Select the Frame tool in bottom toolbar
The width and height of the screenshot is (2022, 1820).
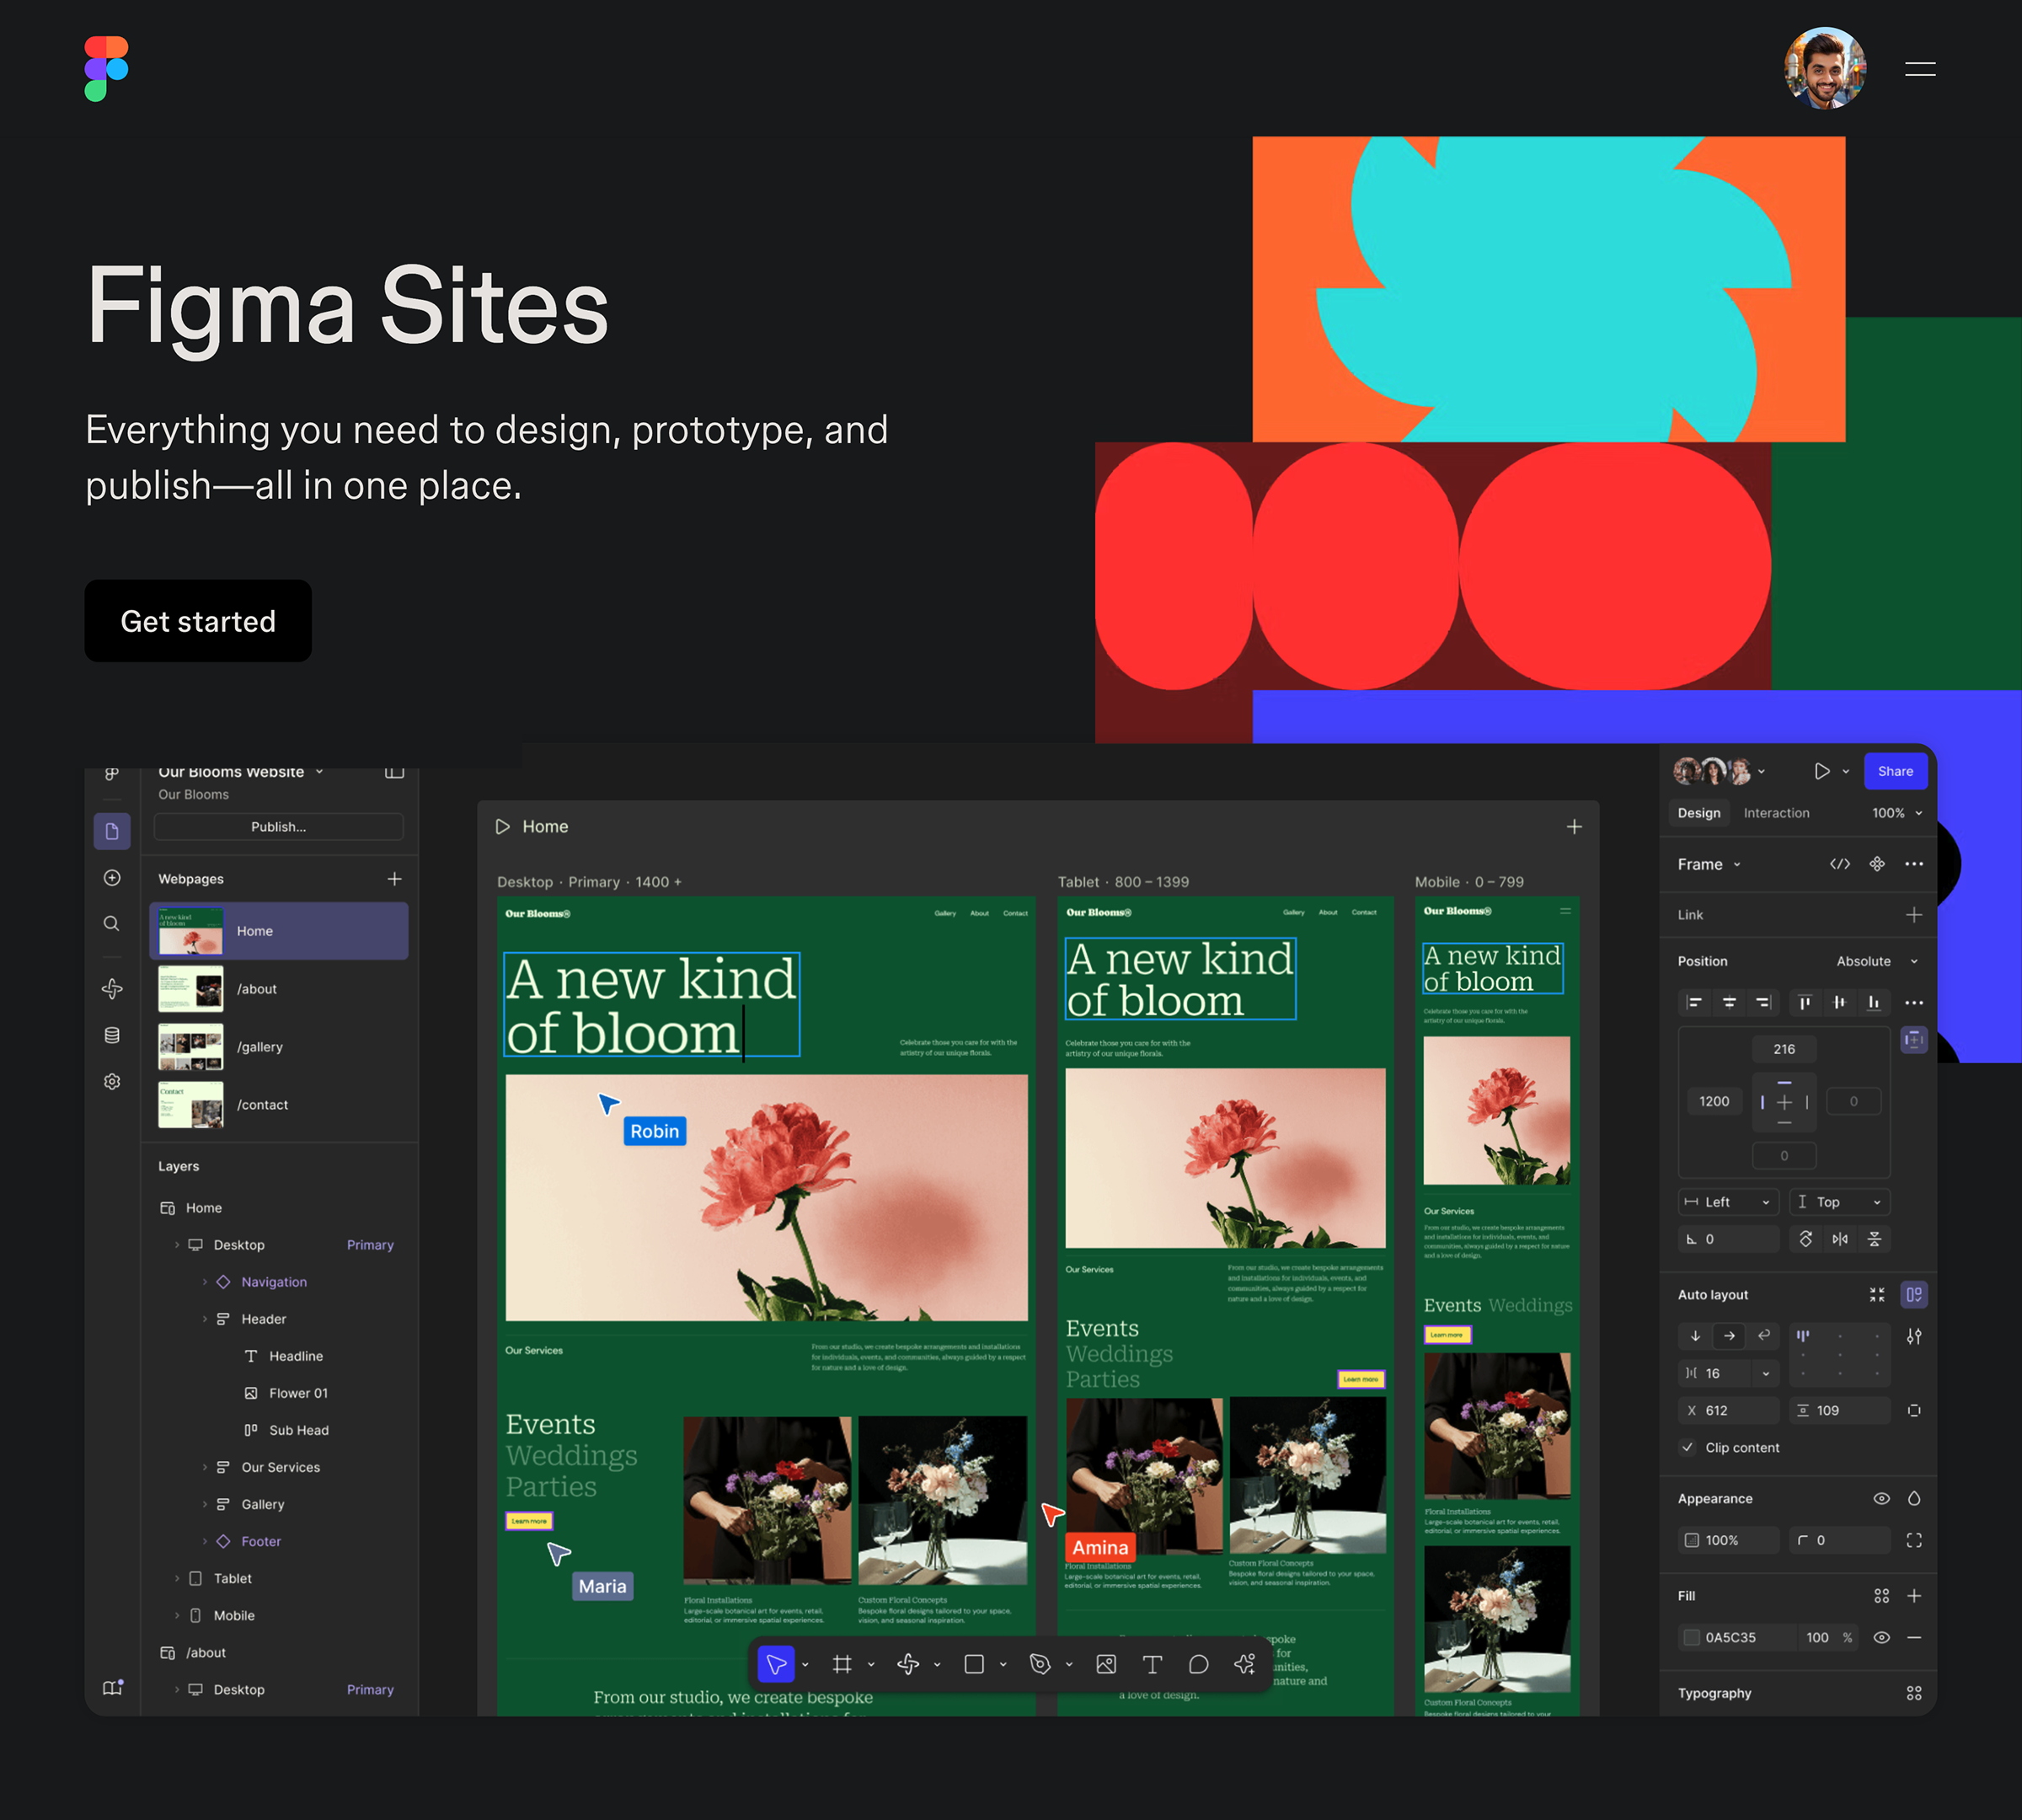pos(842,1664)
